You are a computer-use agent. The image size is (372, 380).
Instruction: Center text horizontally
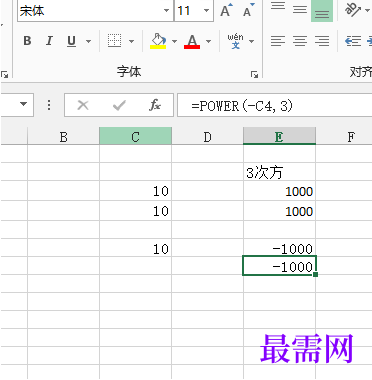300,41
